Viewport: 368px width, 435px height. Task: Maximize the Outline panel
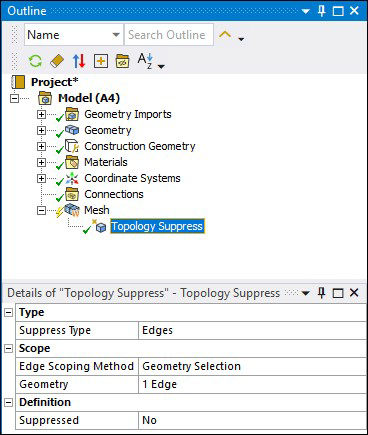click(338, 11)
